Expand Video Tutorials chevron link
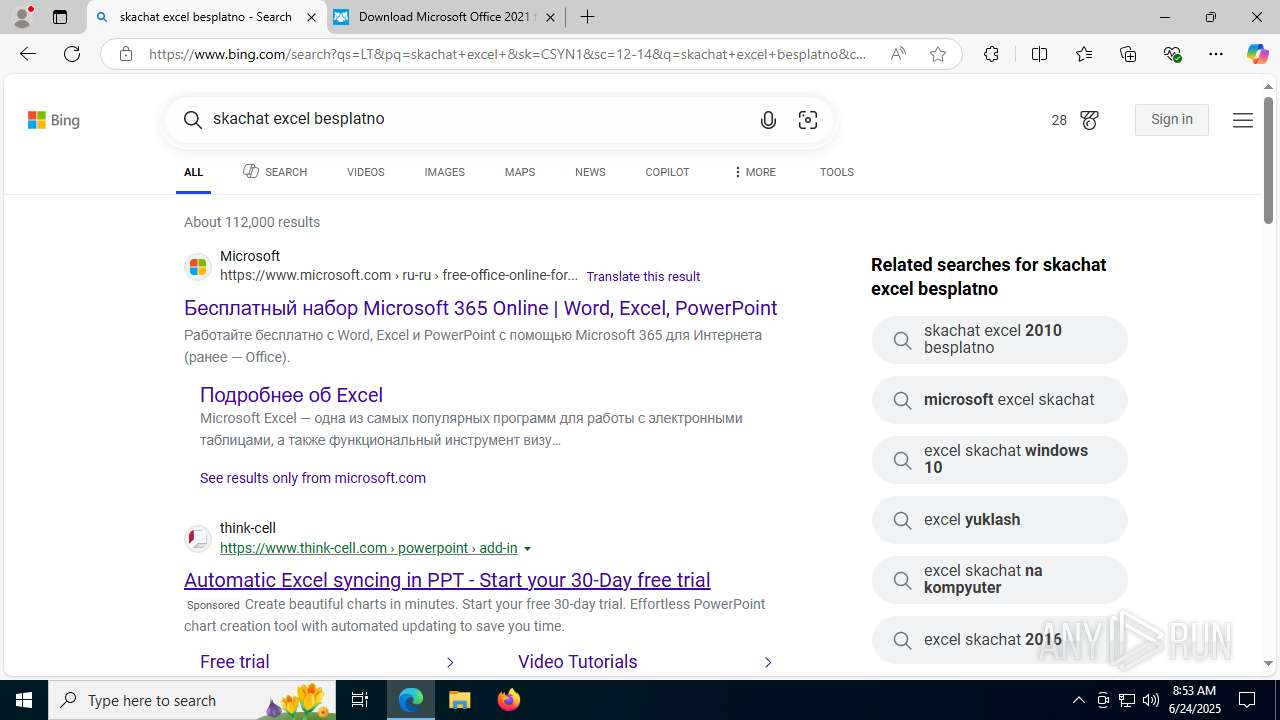Screen dimensions: 1280x720 coord(768,662)
